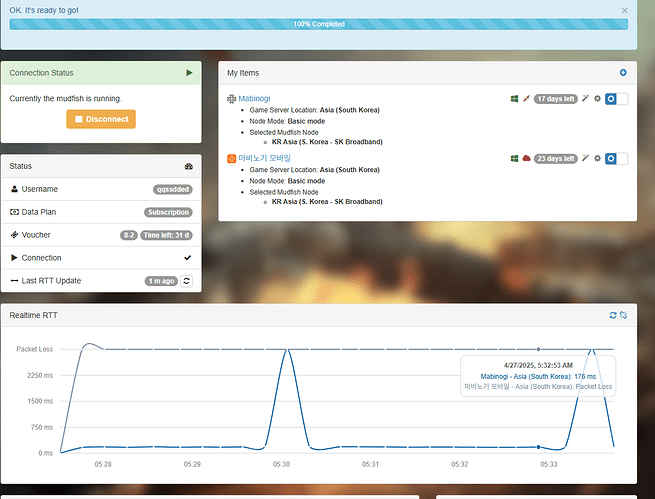Click the '0 ms' axis label
Image resolution: width=655 pixels, height=499 pixels.
pos(46,453)
